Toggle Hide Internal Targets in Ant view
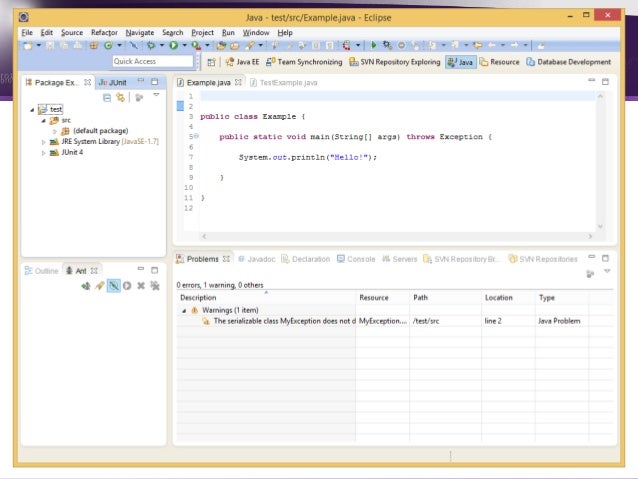 [113, 286]
